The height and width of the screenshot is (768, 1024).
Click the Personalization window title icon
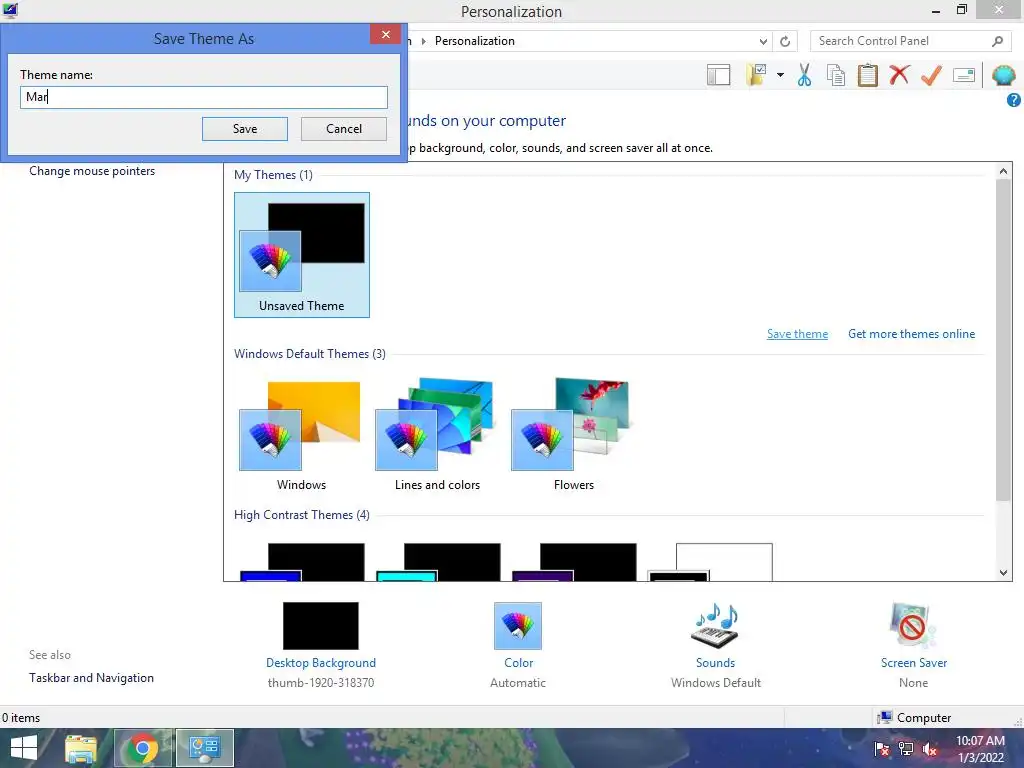[10, 10]
